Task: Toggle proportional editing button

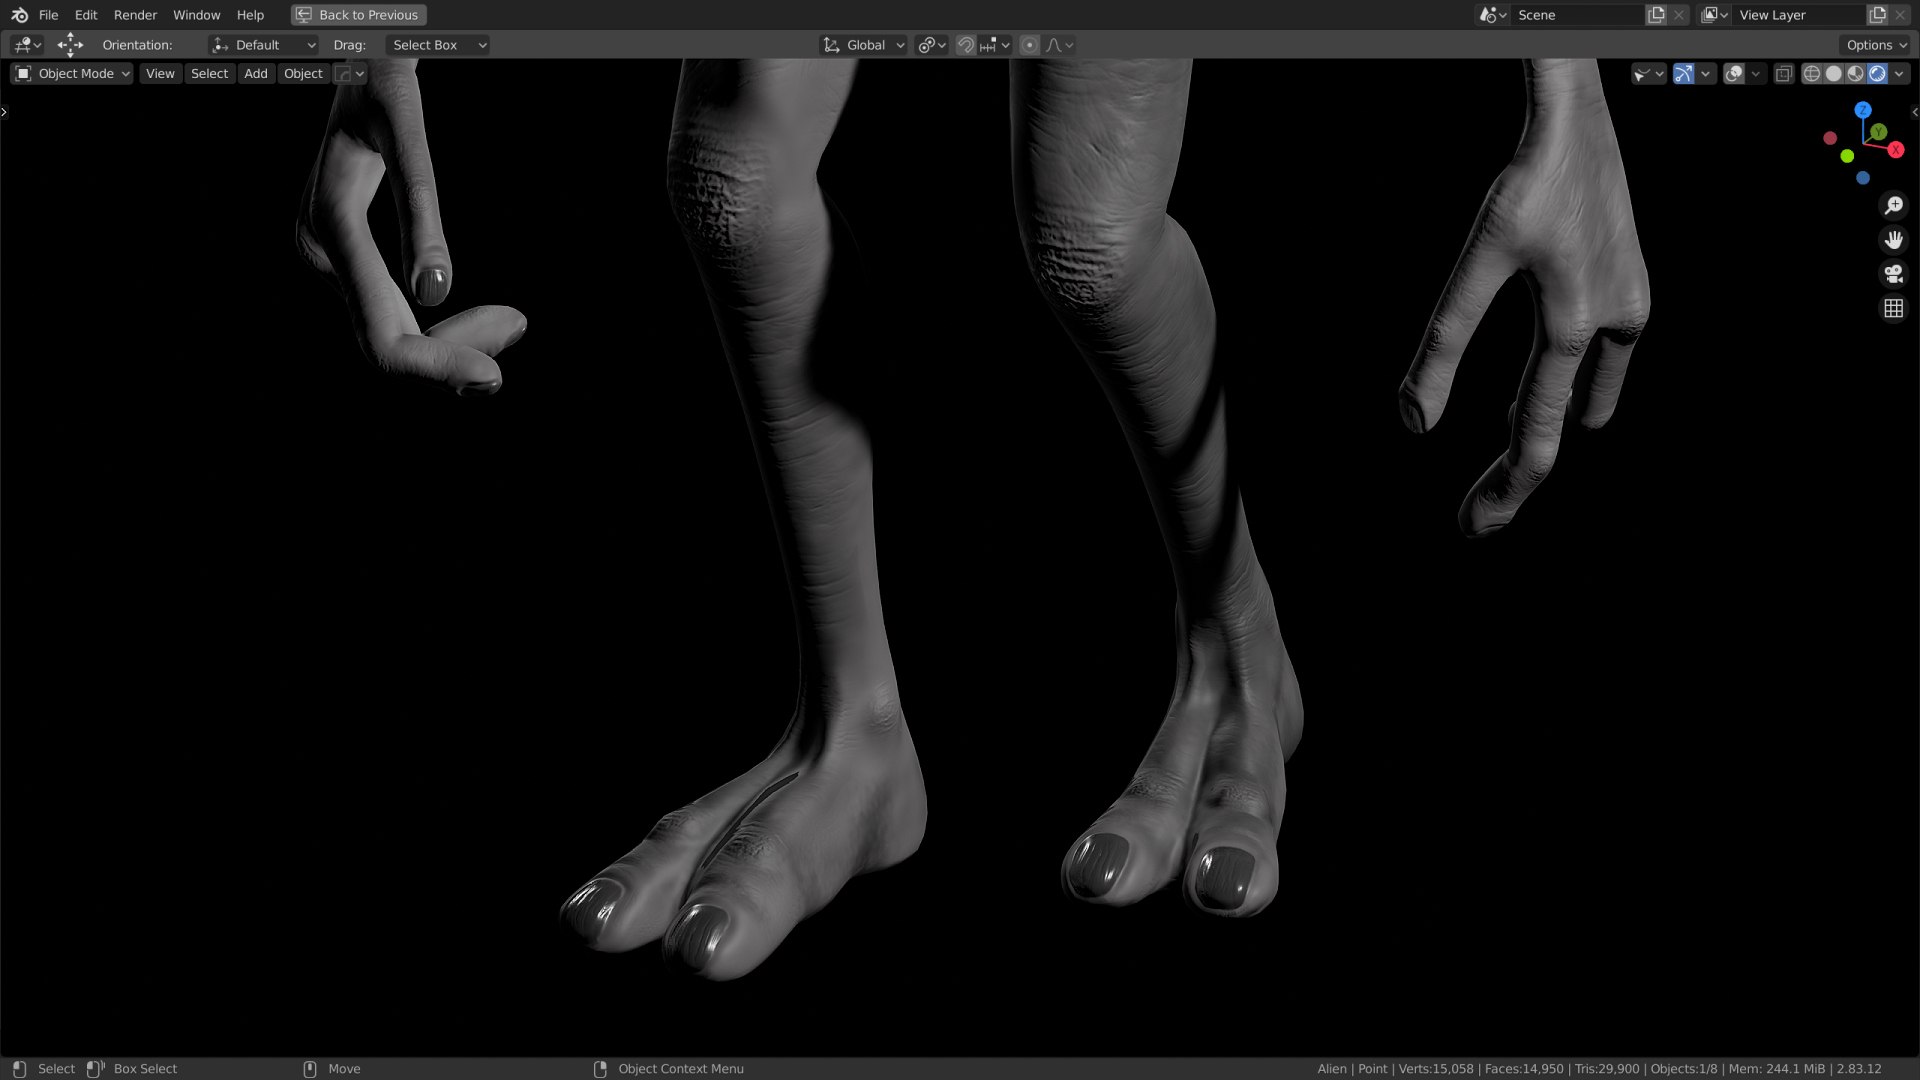Action: 1029,45
